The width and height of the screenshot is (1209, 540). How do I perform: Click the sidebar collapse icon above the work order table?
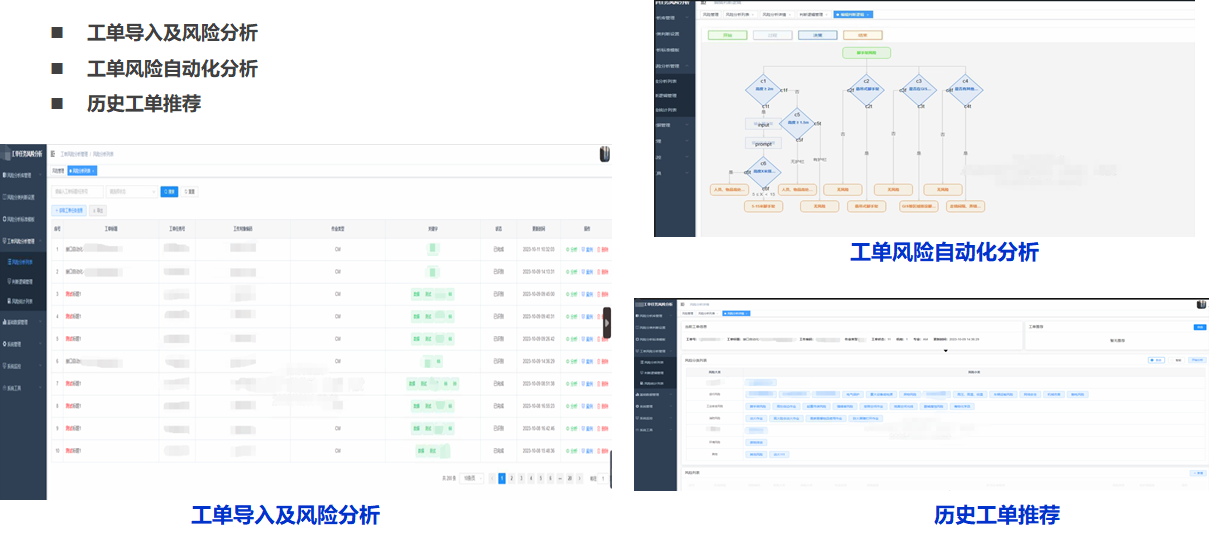pyautogui.click(x=53, y=154)
